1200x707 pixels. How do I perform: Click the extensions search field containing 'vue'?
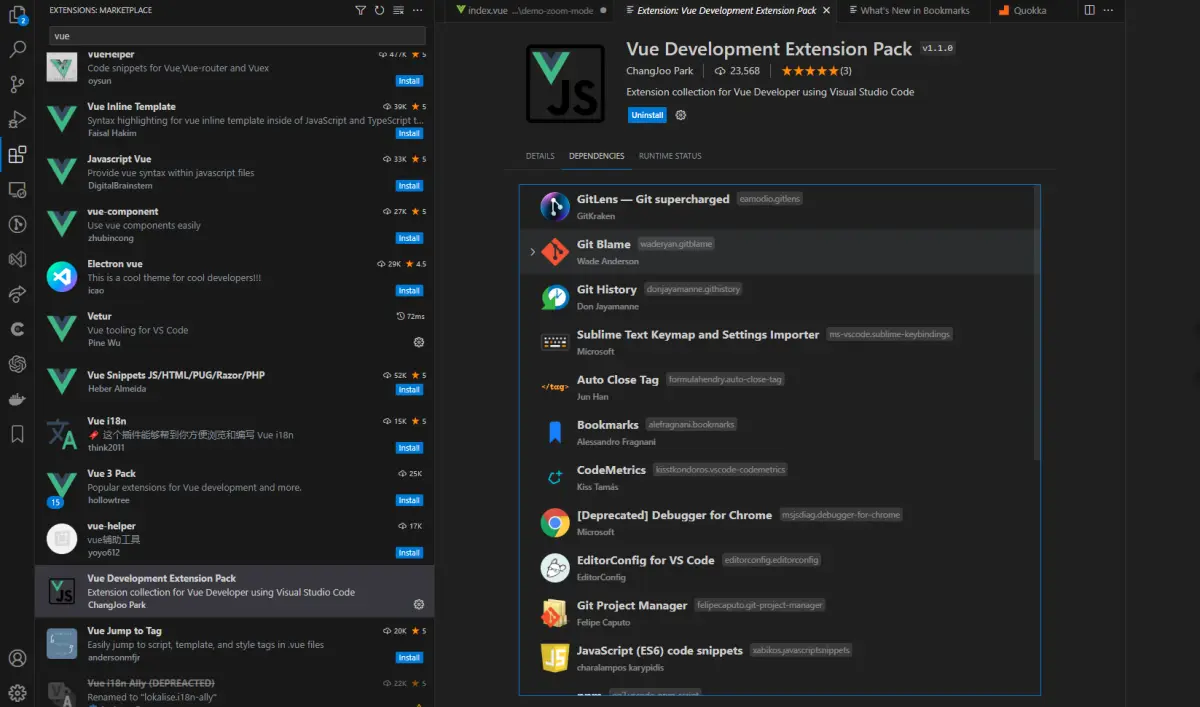pos(237,35)
